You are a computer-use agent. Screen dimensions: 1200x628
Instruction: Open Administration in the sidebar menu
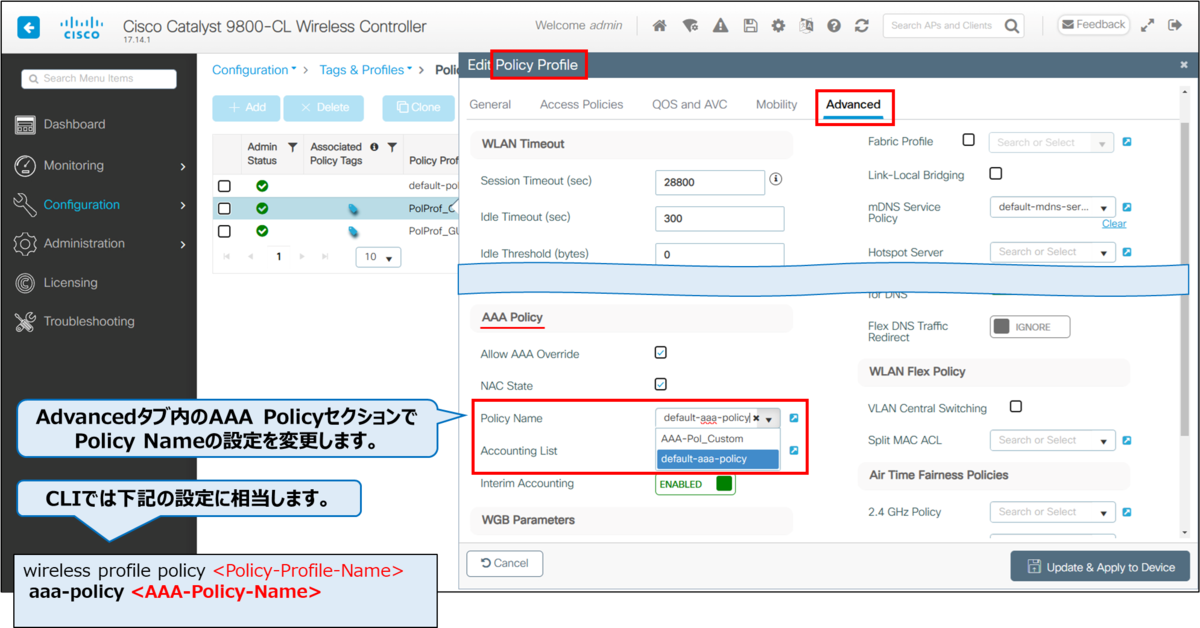[100, 243]
